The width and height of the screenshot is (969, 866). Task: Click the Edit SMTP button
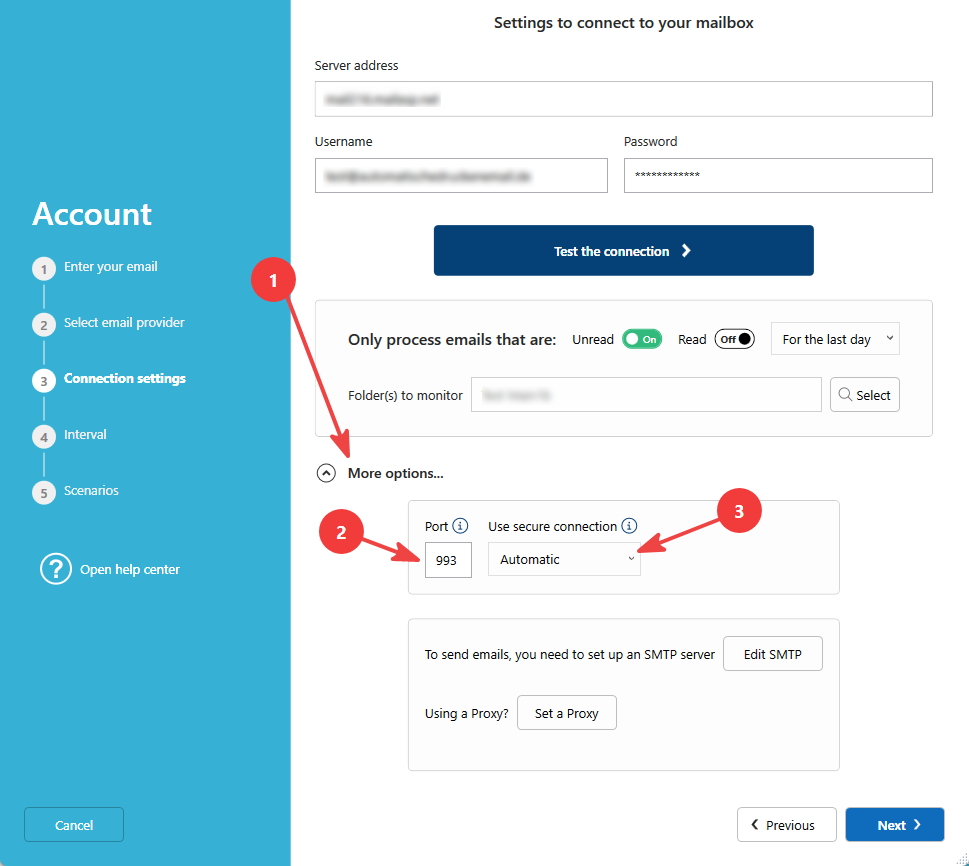coord(772,654)
